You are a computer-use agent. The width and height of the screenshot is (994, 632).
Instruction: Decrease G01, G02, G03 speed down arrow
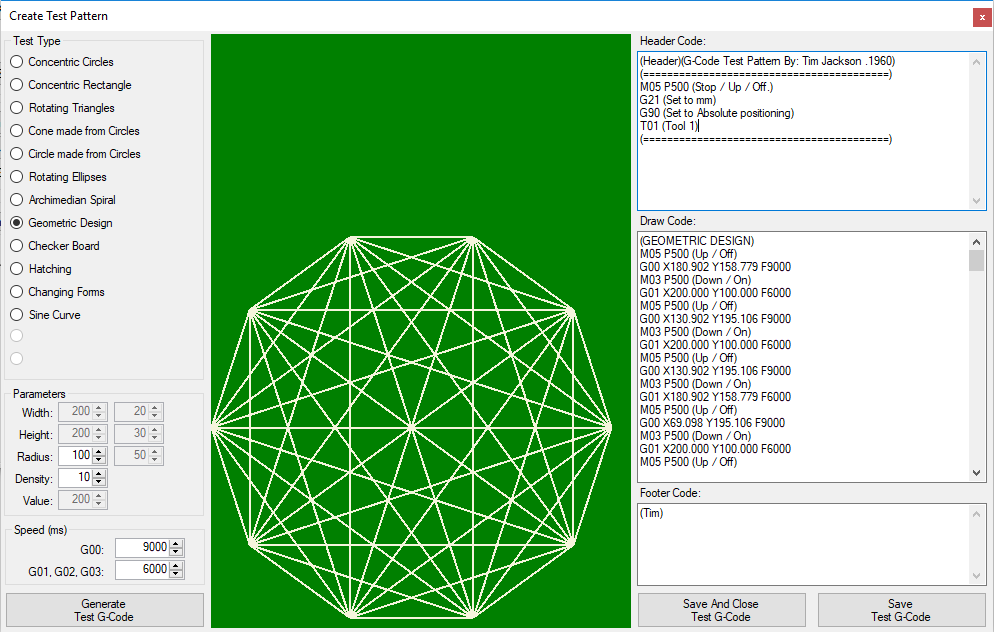(176, 574)
